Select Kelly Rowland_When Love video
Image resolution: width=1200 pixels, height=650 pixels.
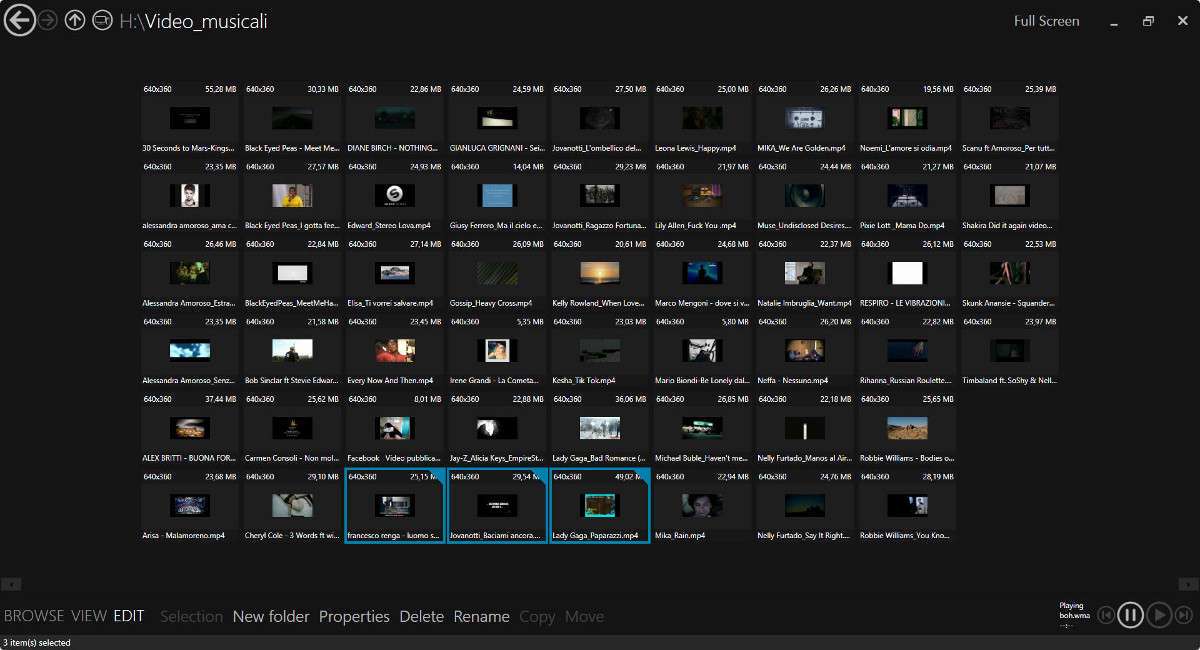coord(600,273)
